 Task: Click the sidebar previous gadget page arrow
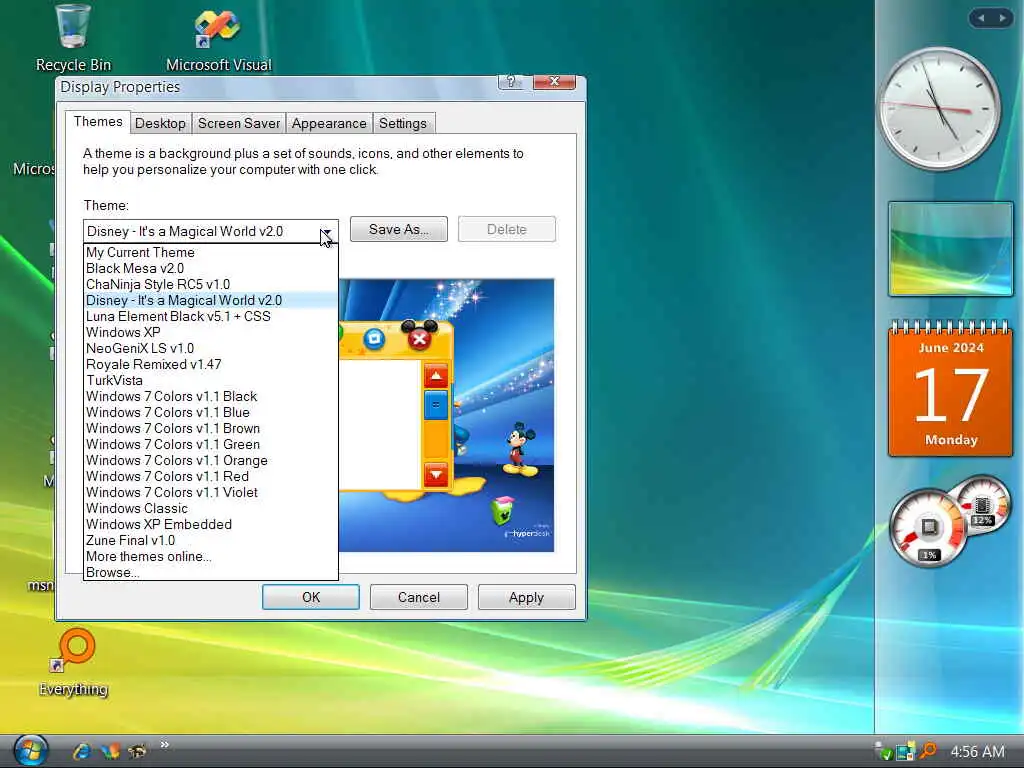[981, 18]
